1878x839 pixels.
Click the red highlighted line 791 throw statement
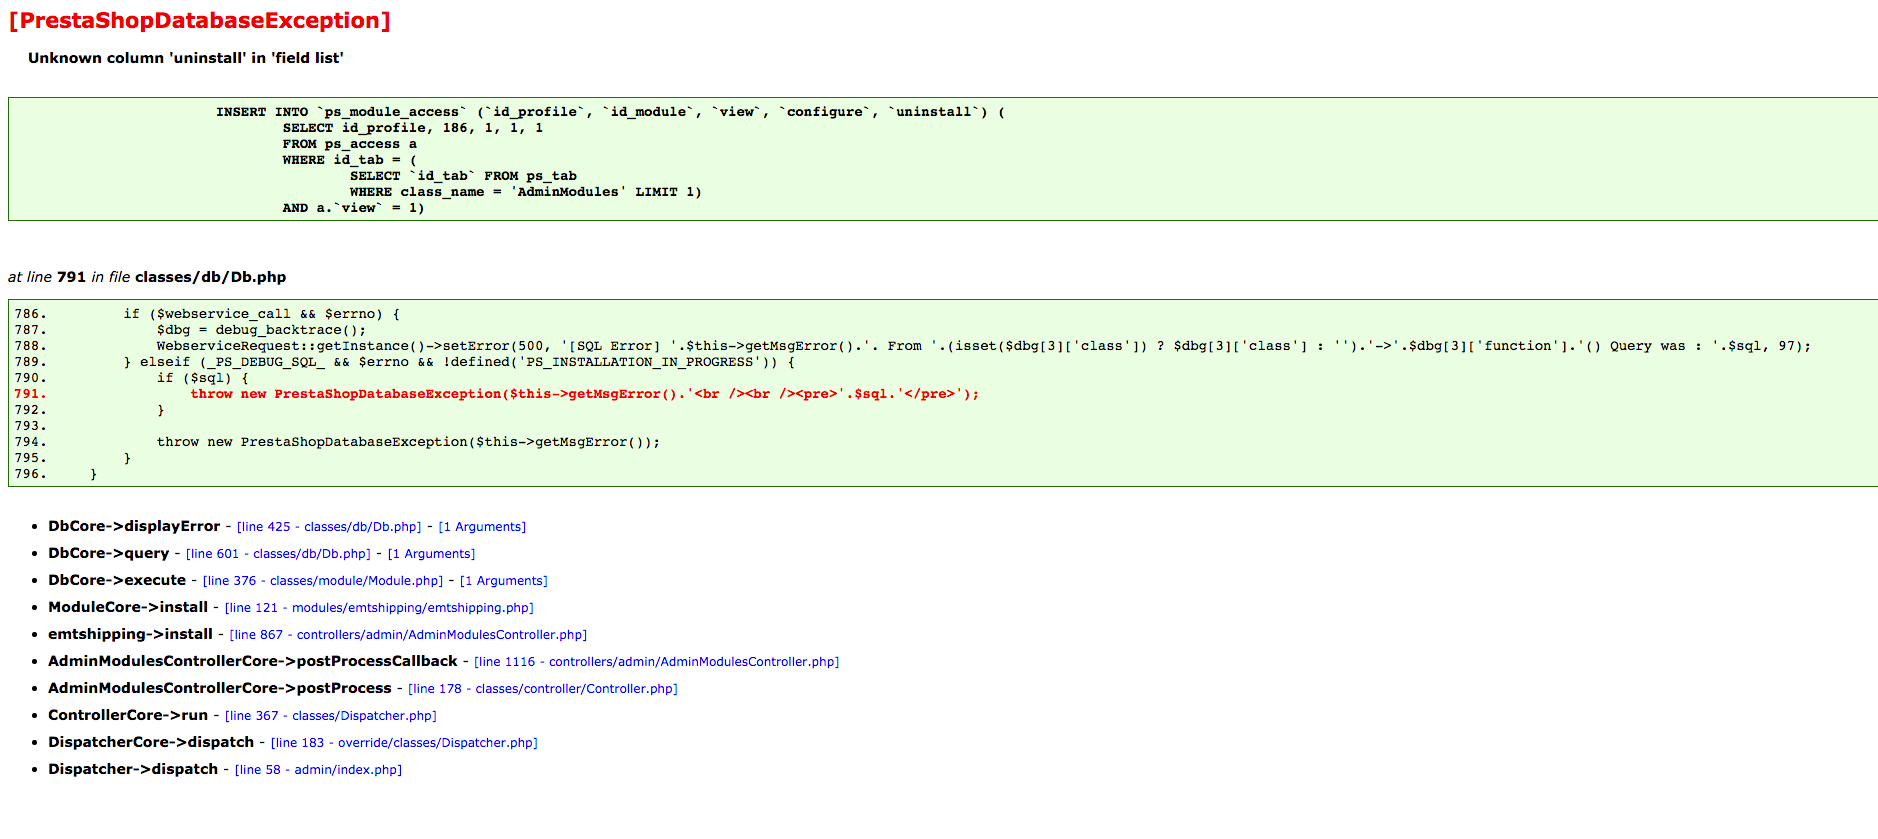[x=585, y=394]
